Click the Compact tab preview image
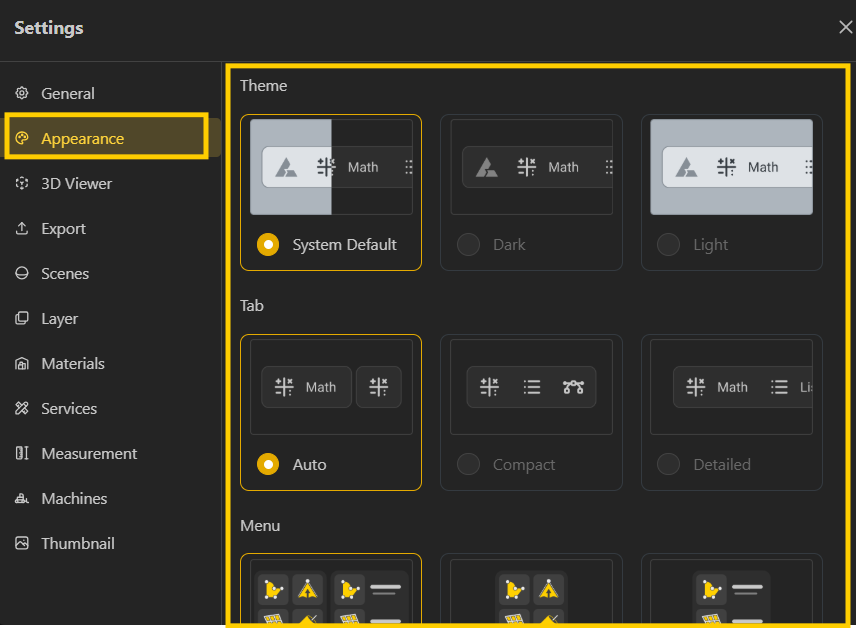This screenshot has width=856, height=628. [531, 387]
